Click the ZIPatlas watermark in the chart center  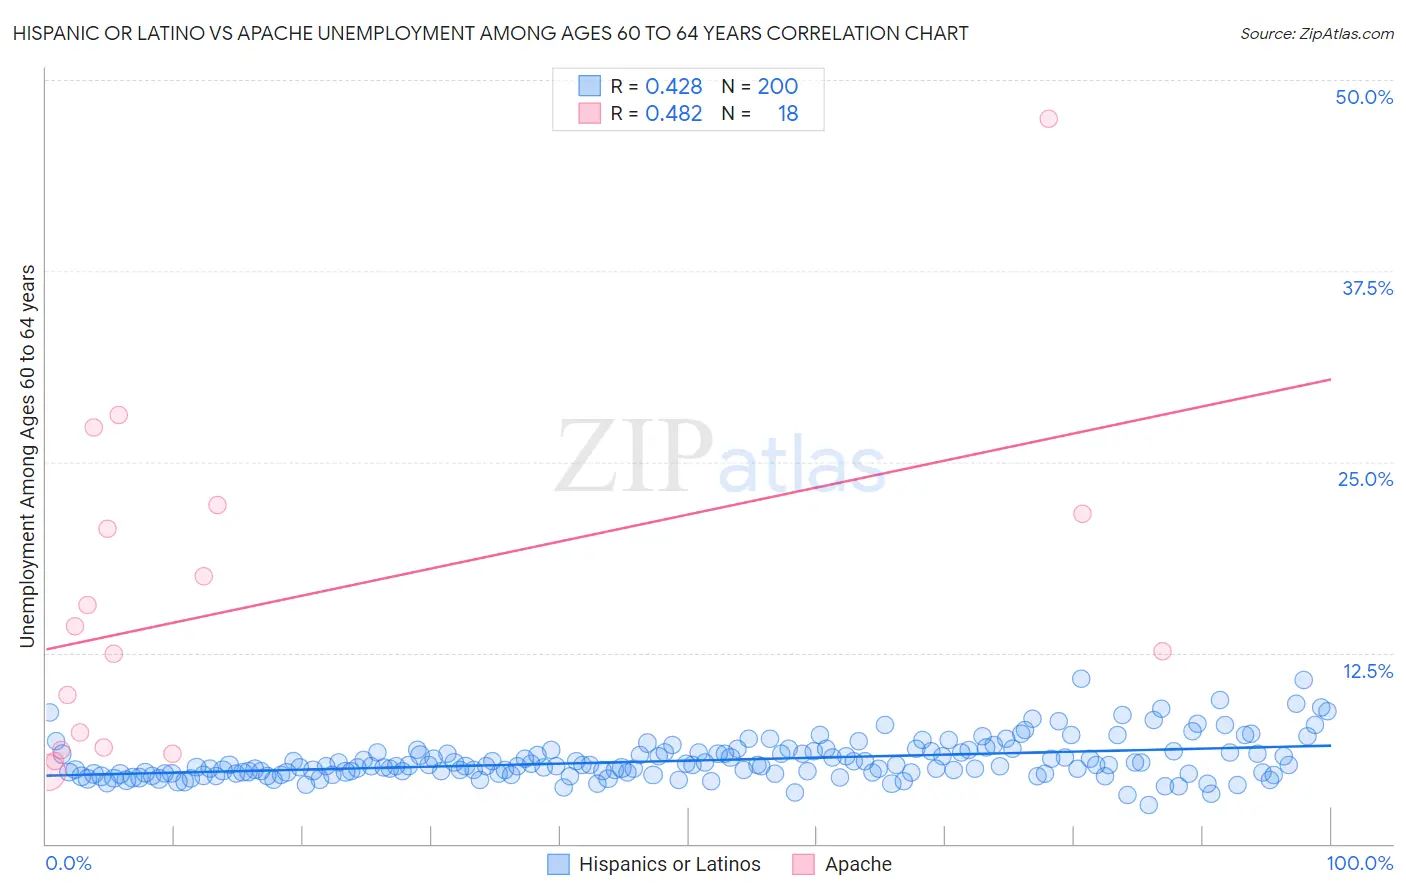click(720, 458)
